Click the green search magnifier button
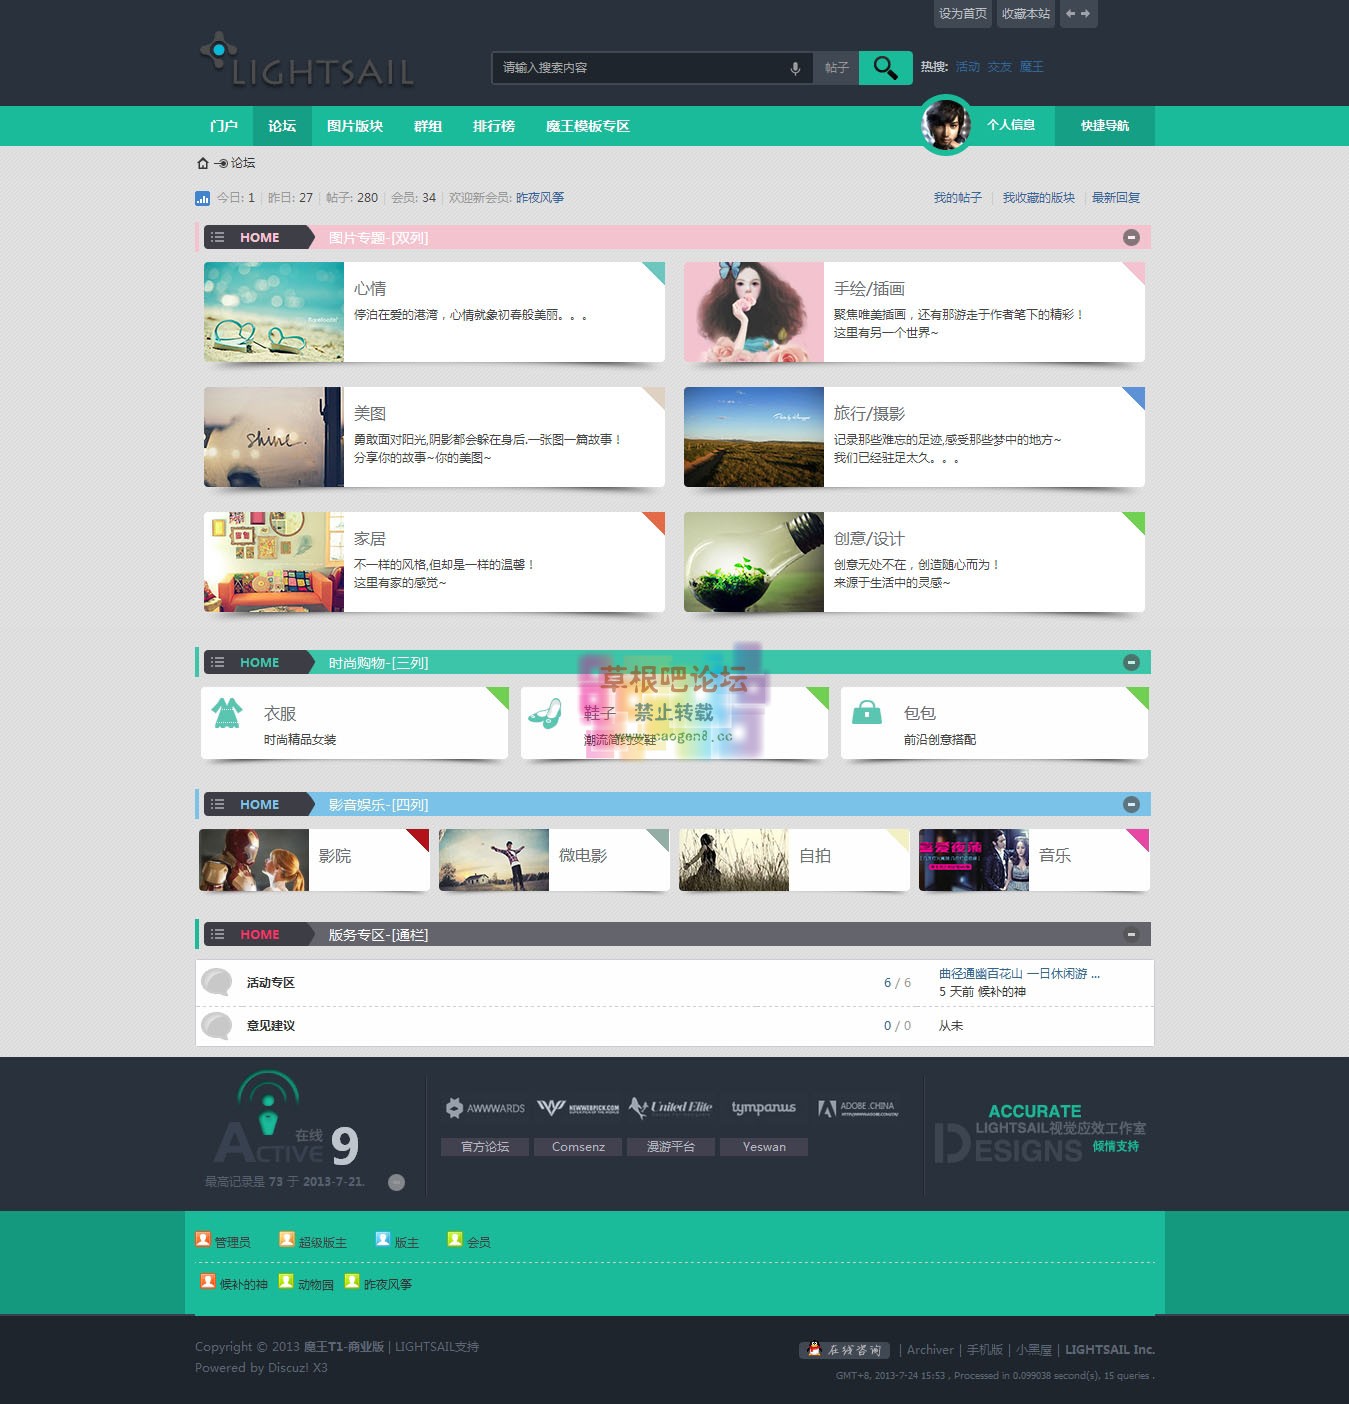Viewport: 1349px width, 1404px height. click(x=885, y=68)
